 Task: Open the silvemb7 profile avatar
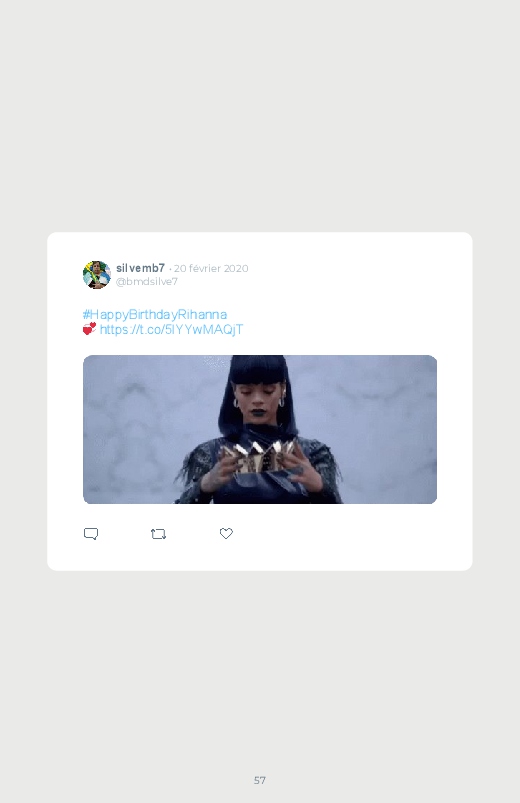coord(97,275)
